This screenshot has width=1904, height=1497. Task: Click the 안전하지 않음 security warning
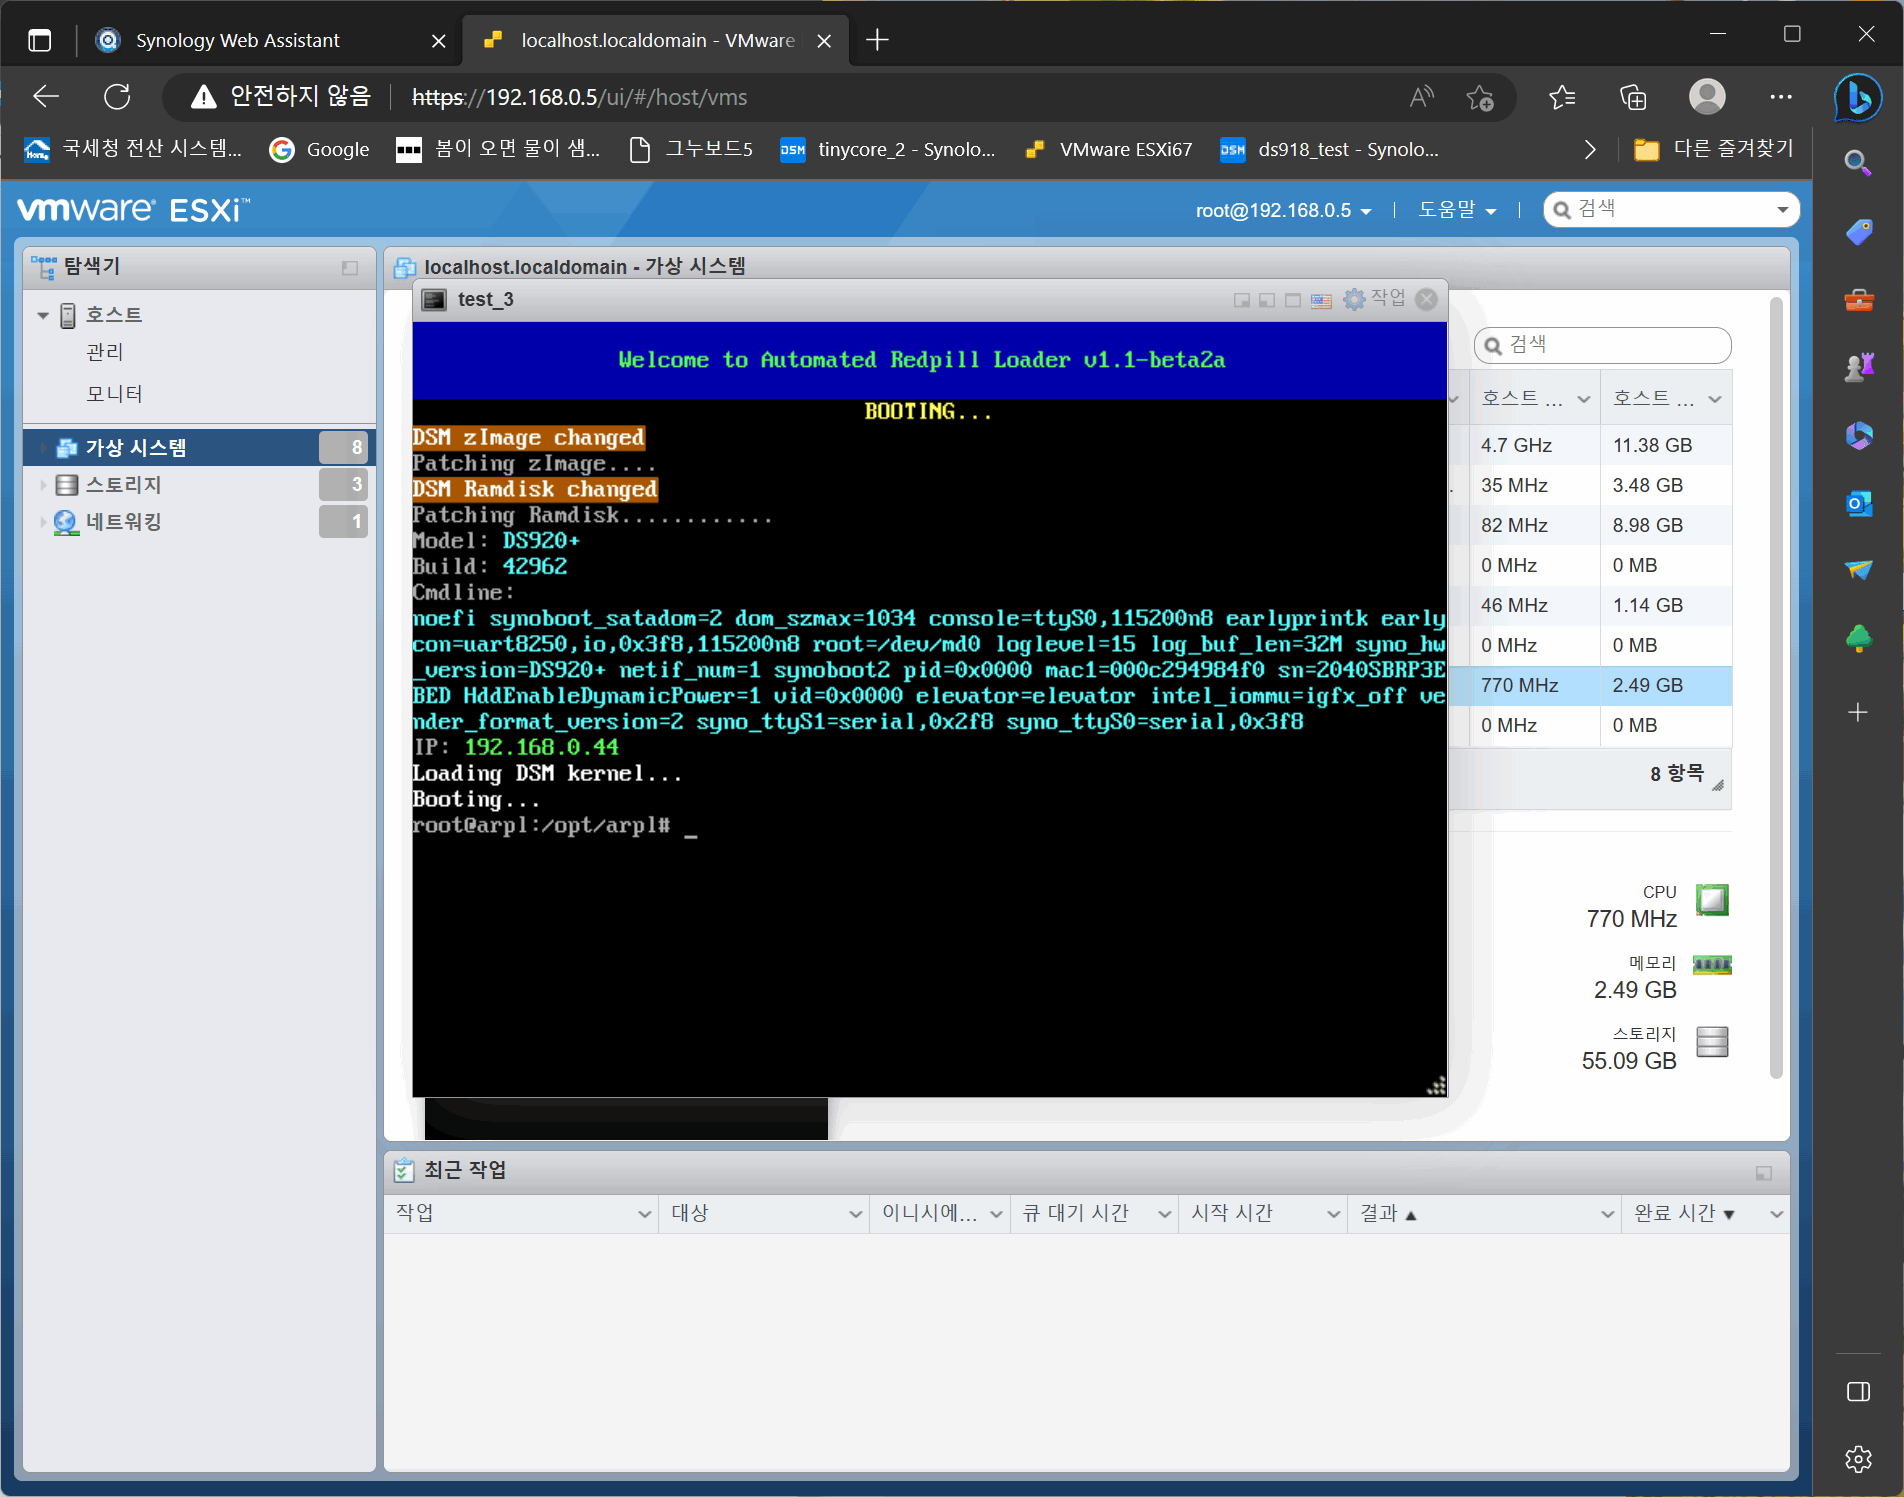click(281, 96)
